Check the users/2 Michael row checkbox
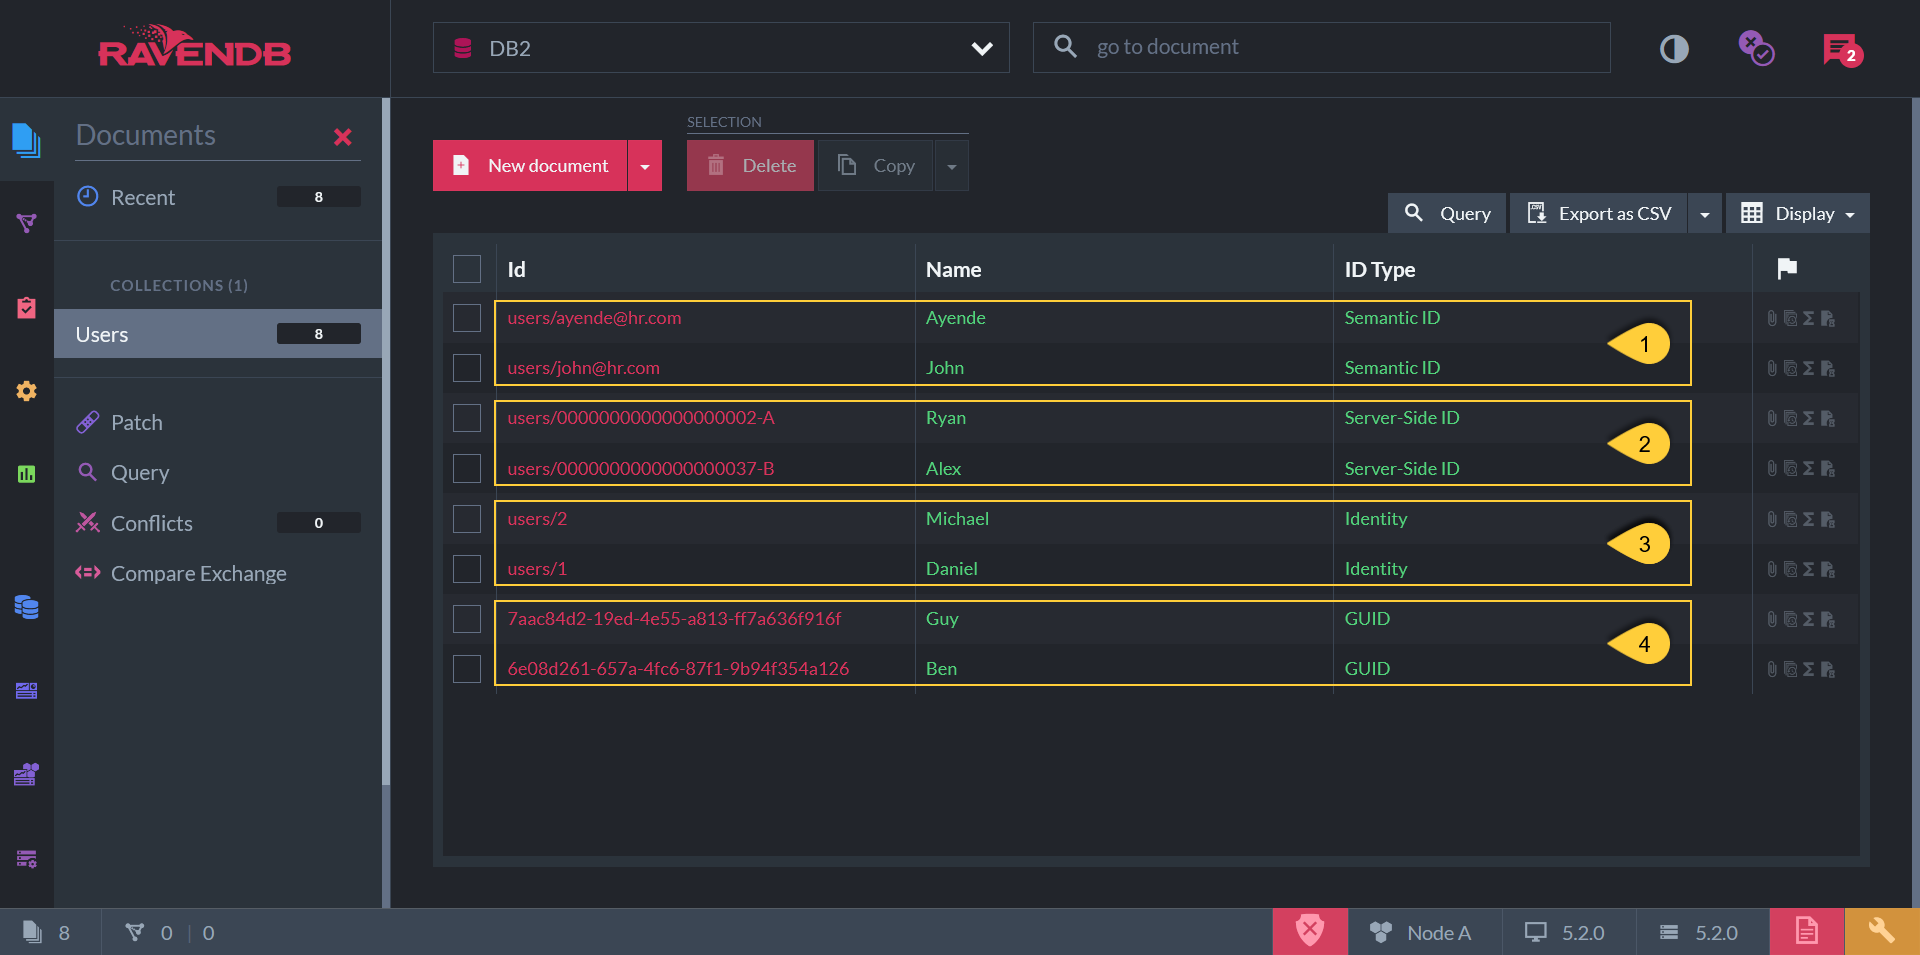1920x955 pixels. pos(467,519)
